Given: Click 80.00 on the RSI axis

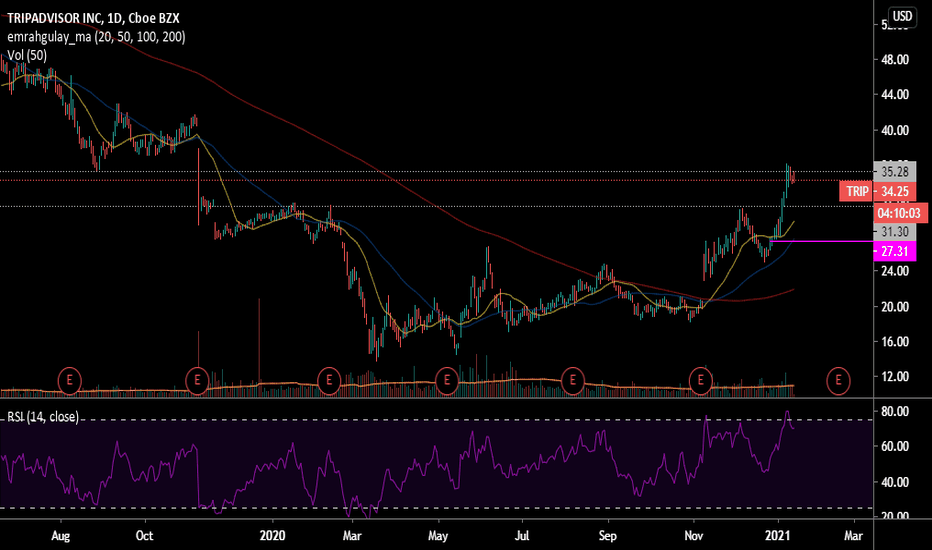Looking at the screenshot, I should point(895,411).
